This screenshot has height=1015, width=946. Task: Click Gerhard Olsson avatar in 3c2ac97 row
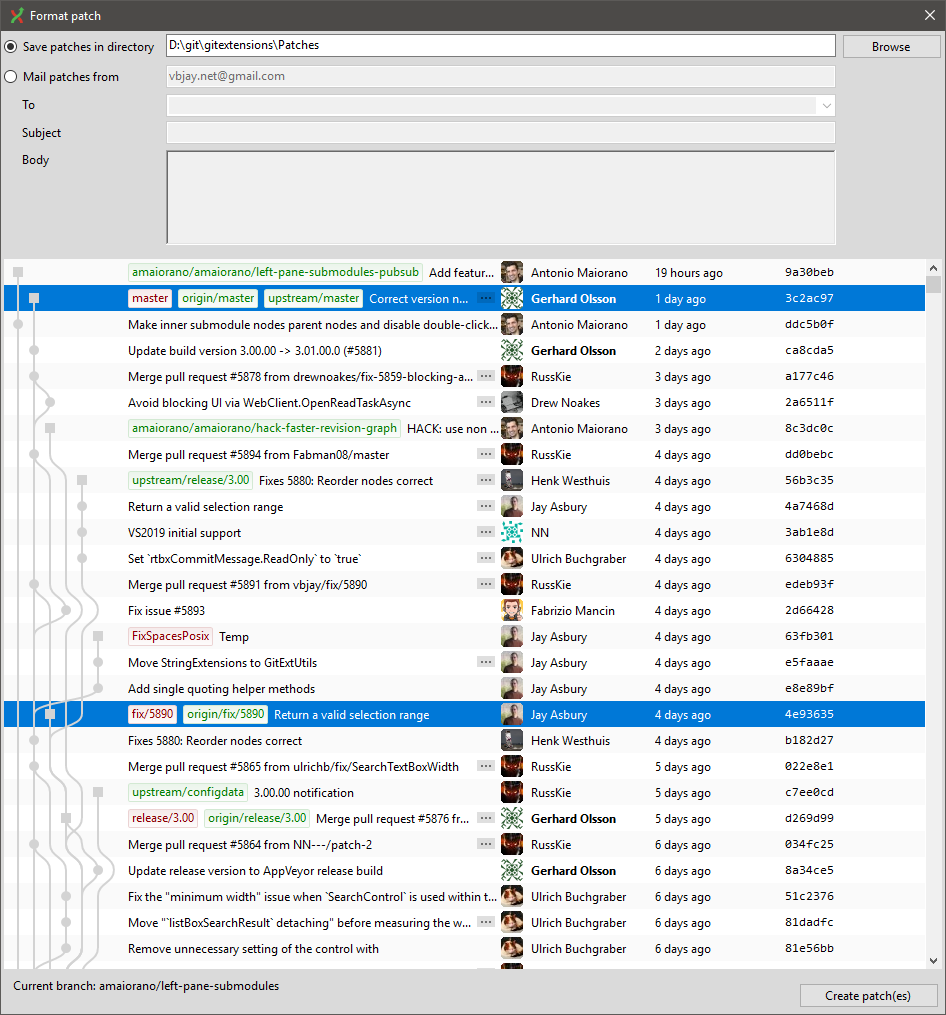pos(512,298)
